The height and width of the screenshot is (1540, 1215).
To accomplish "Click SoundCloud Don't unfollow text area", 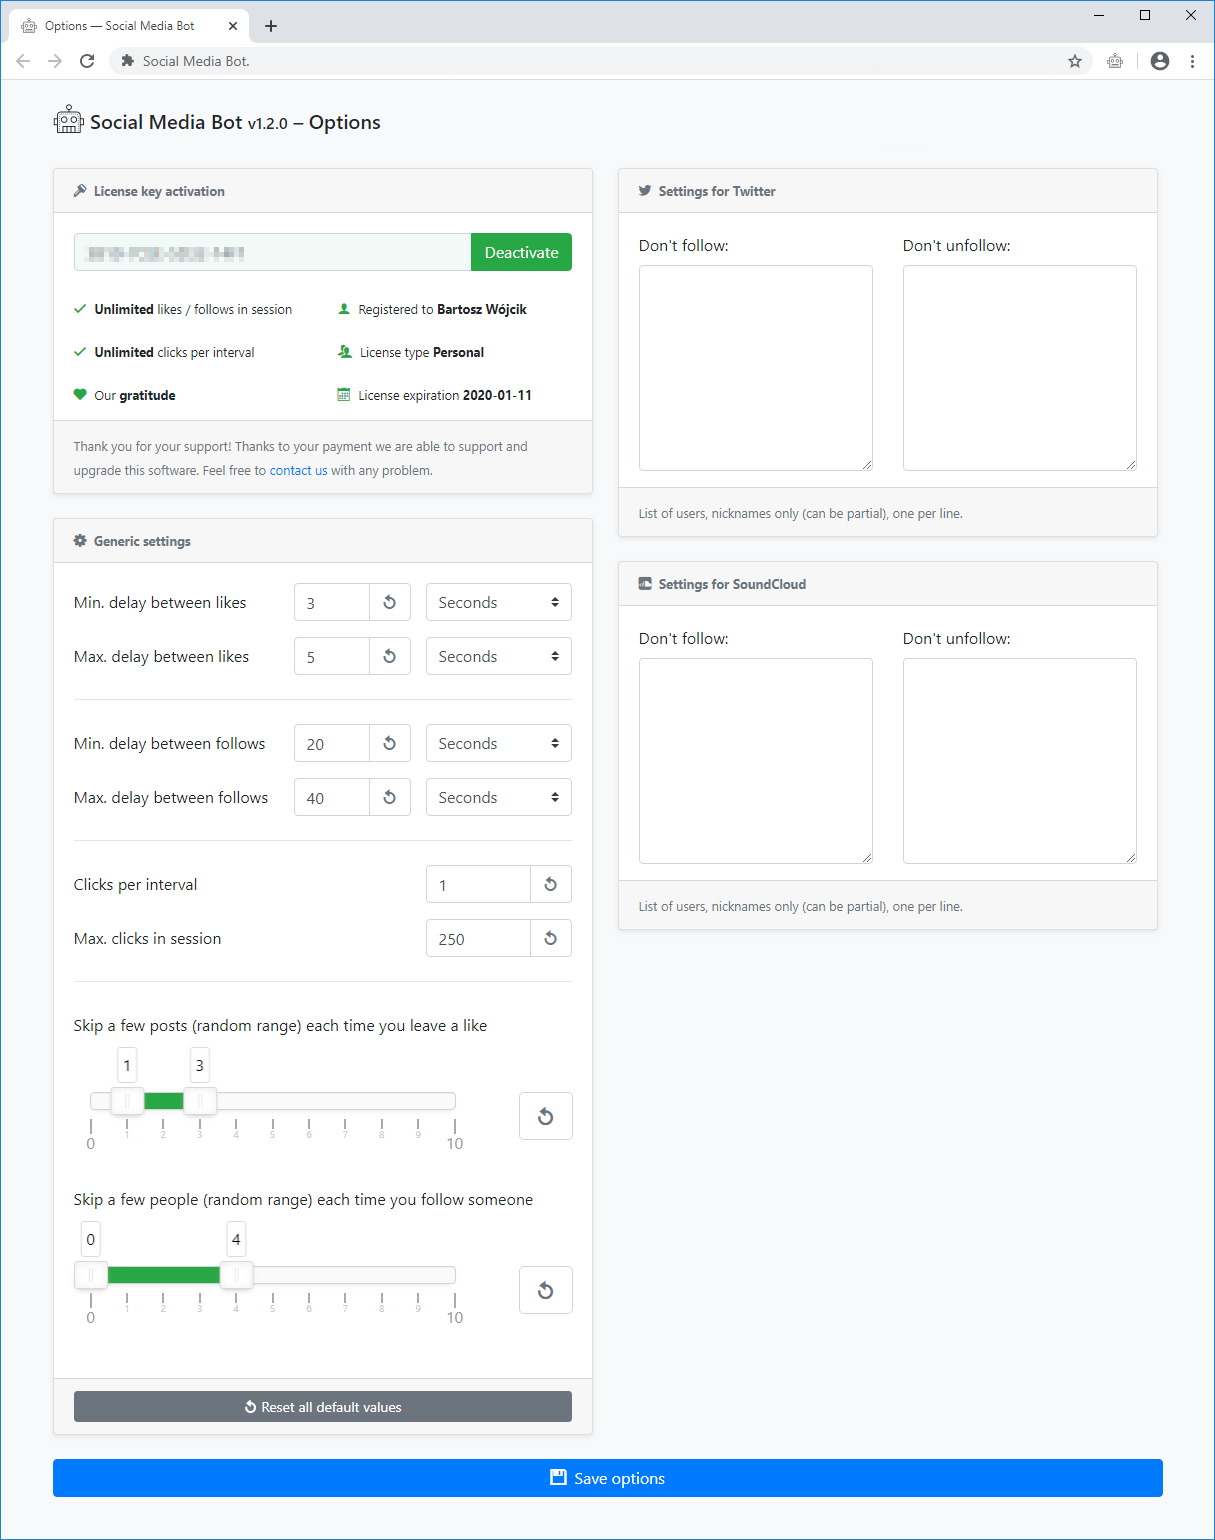I will click(x=1020, y=761).
